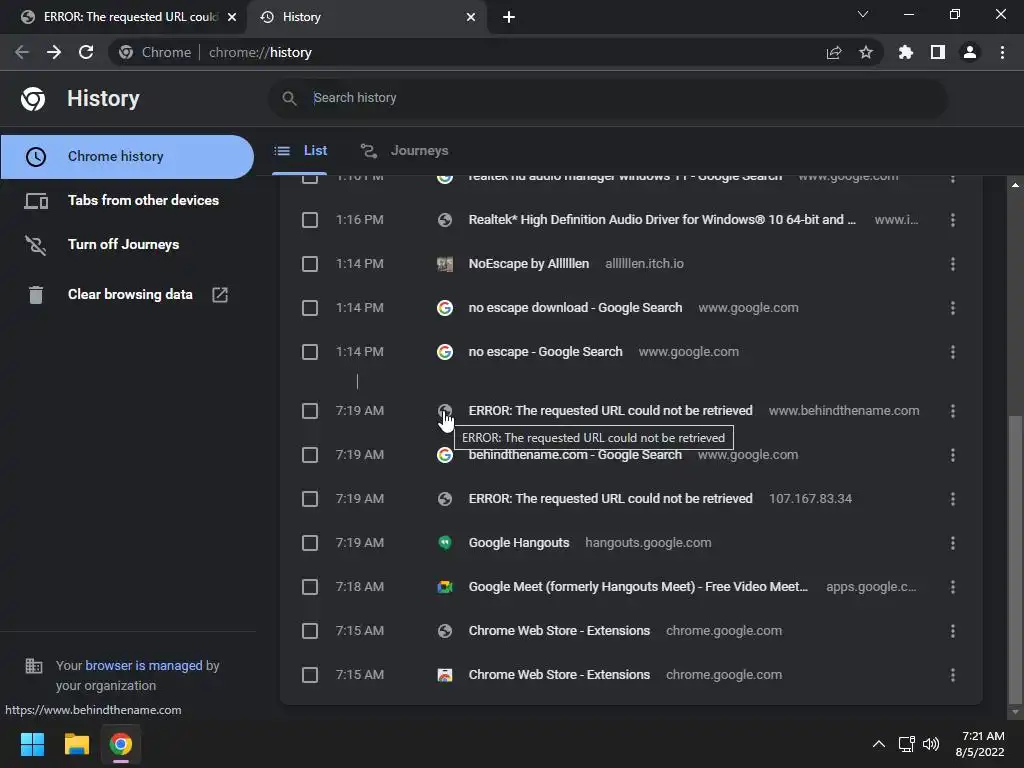This screenshot has height=768, width=1024.
Task: Share this page icon in address bar
Action: pos(834,52)
